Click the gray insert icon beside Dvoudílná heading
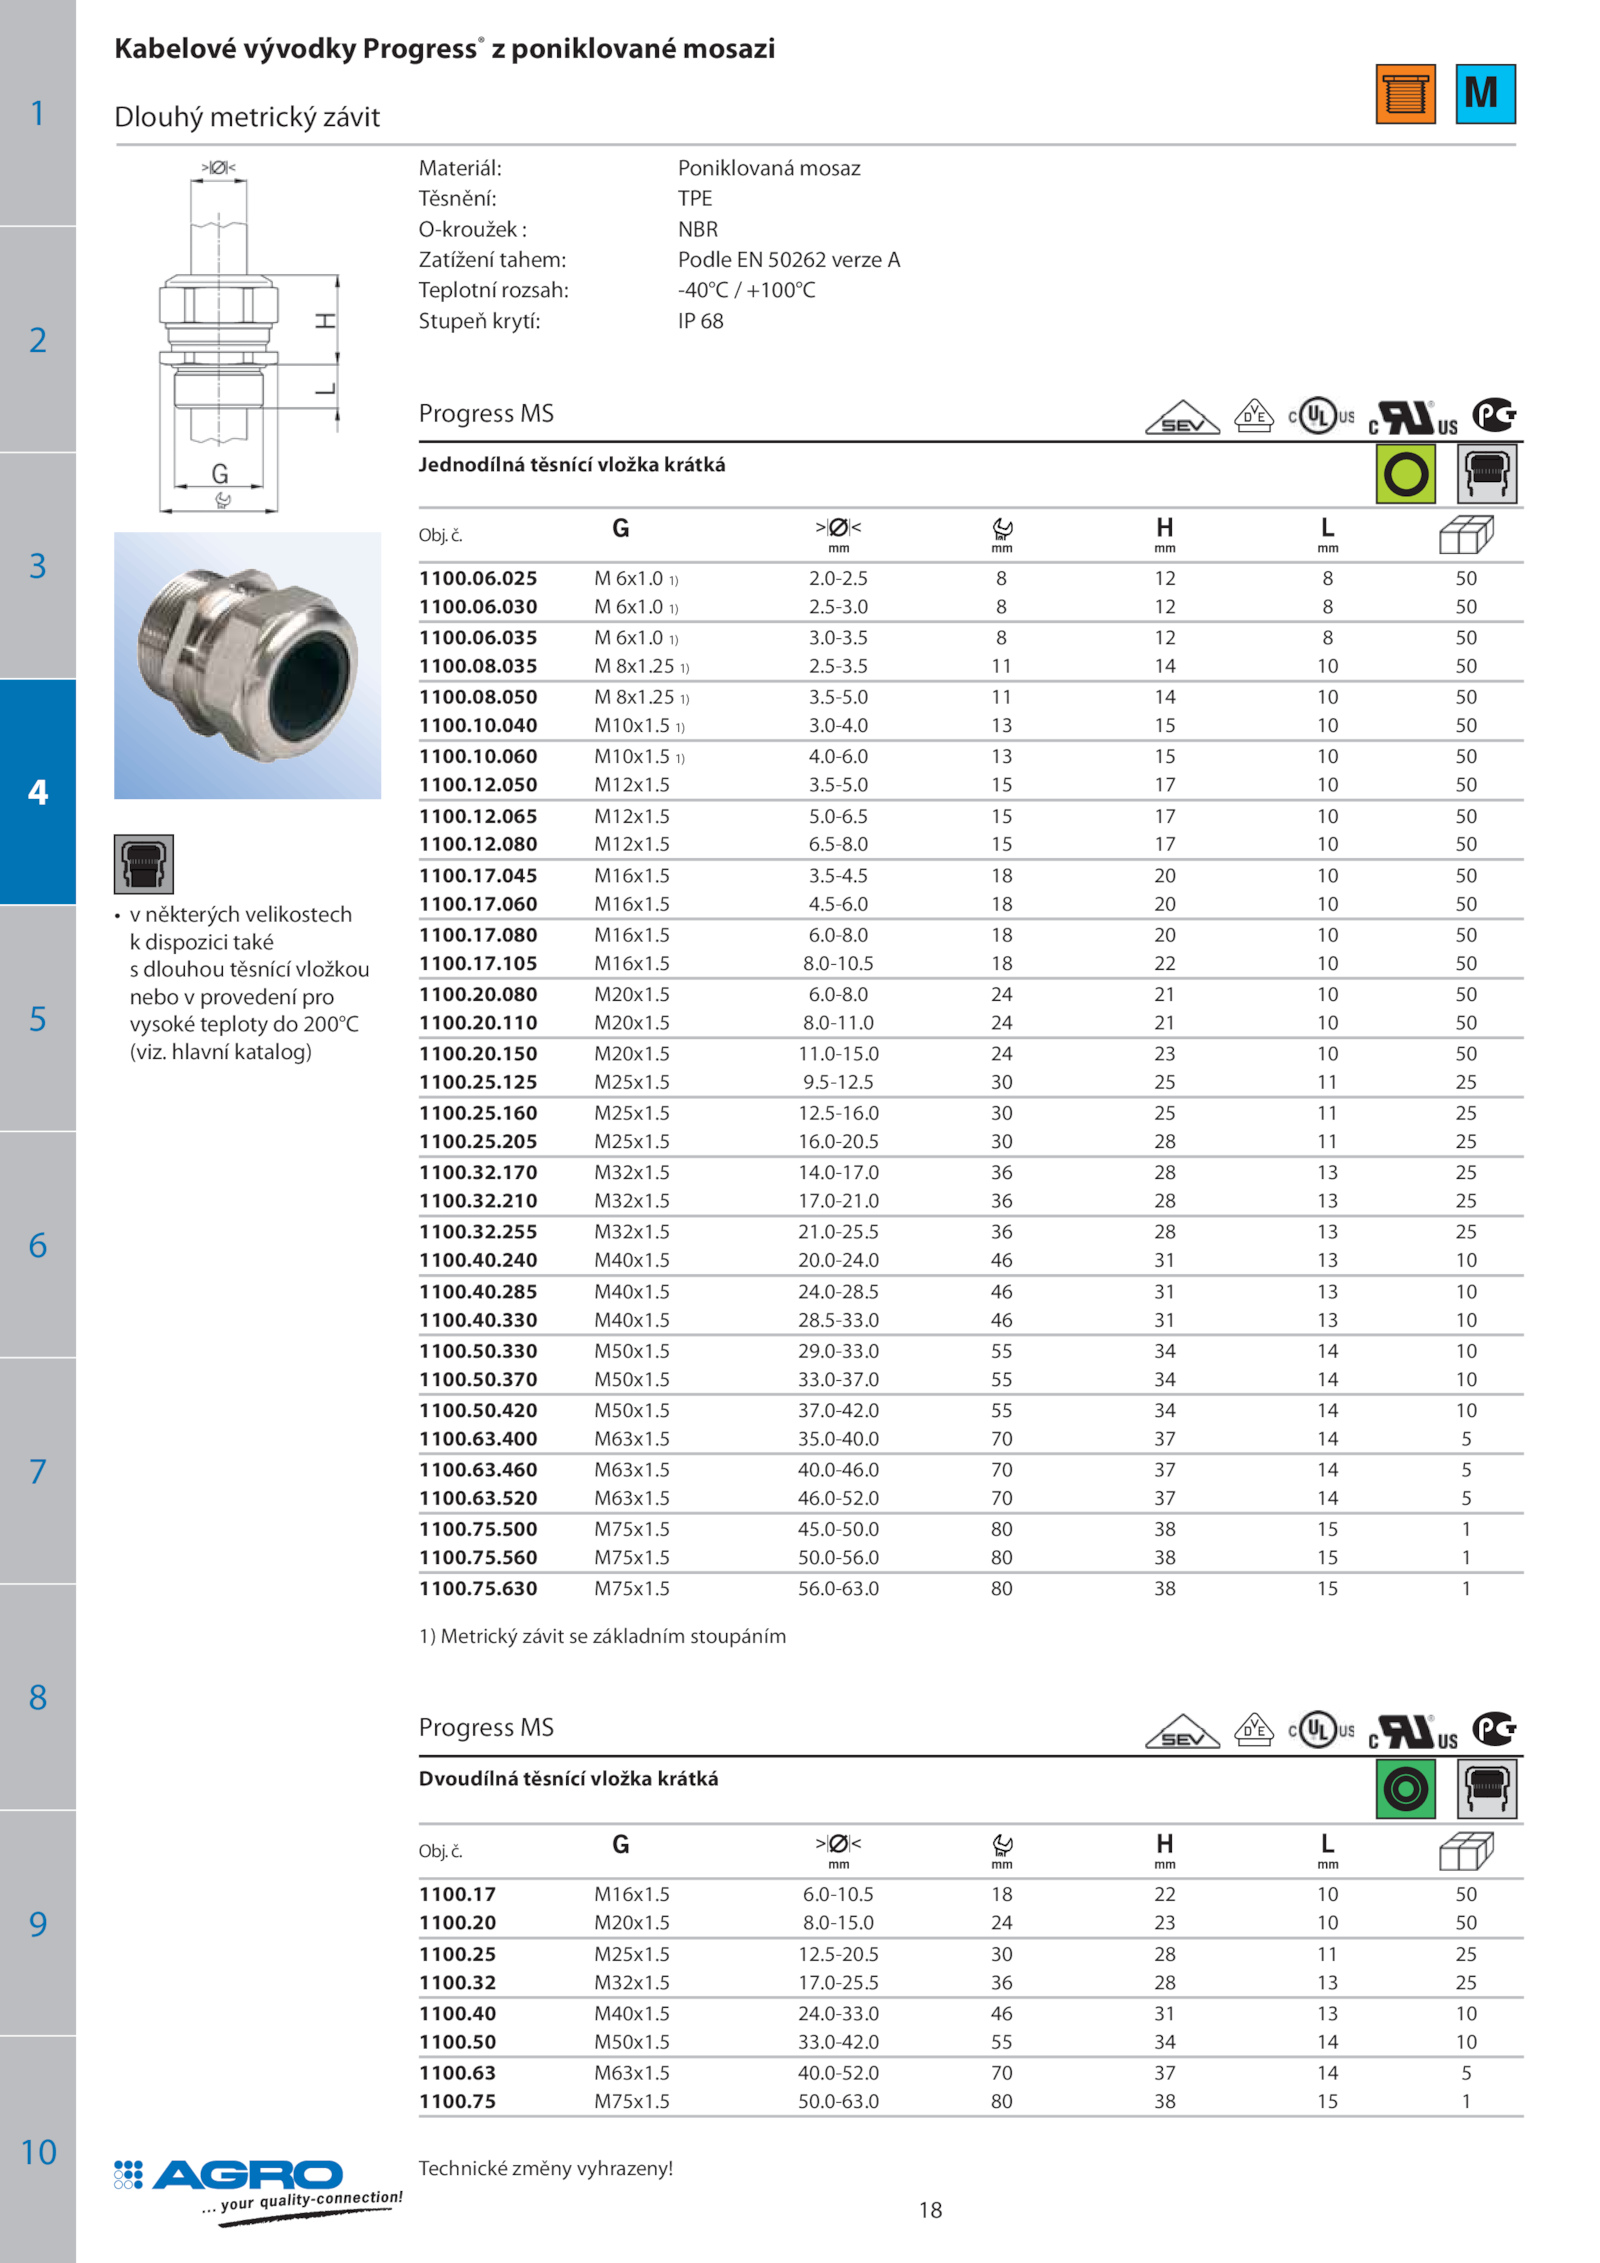Image resolution: width=1600 pixels, height=2263 pixels. click(x=1487, y=1788)
